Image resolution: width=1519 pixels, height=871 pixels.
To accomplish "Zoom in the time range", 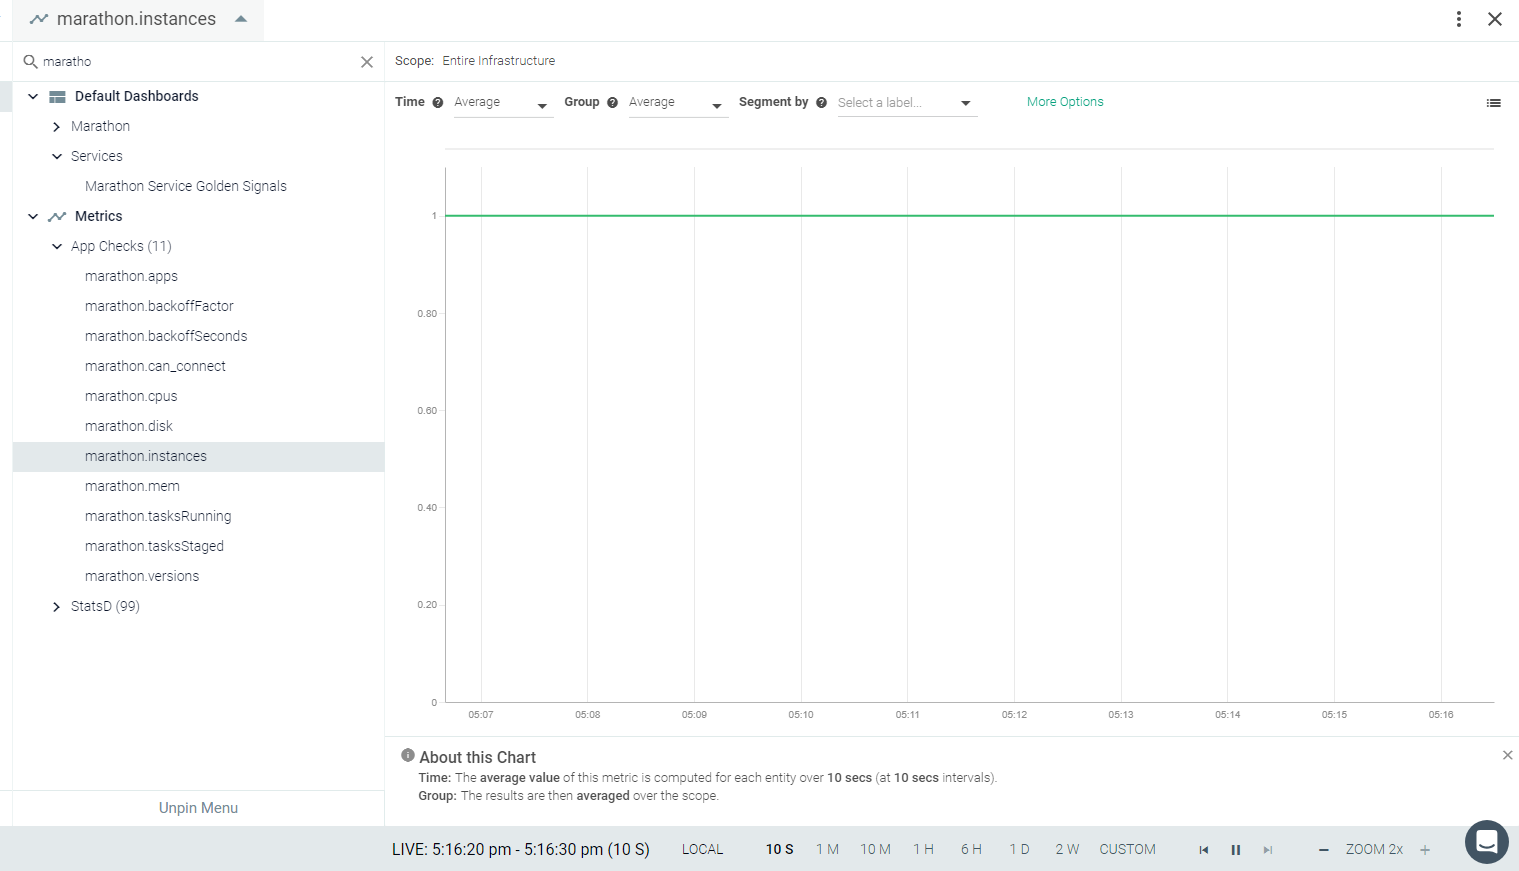I will click(x=1425, y=850).
